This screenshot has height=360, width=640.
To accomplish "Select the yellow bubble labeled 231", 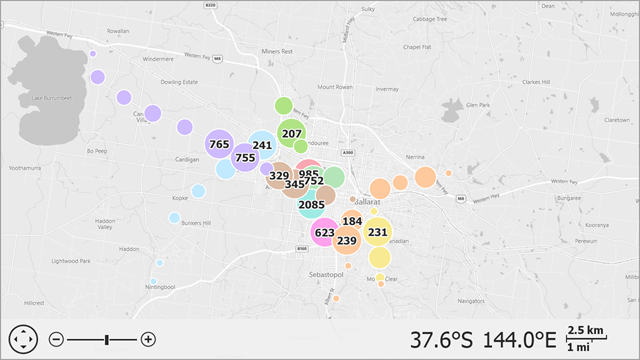I will pyautogui.click(x=378, y=232).
